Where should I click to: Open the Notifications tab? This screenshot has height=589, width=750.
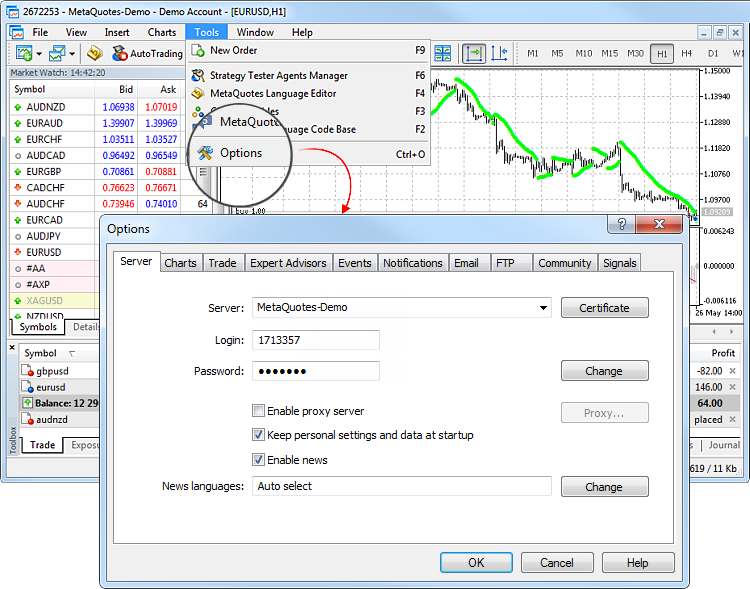(x=413, y=263)
